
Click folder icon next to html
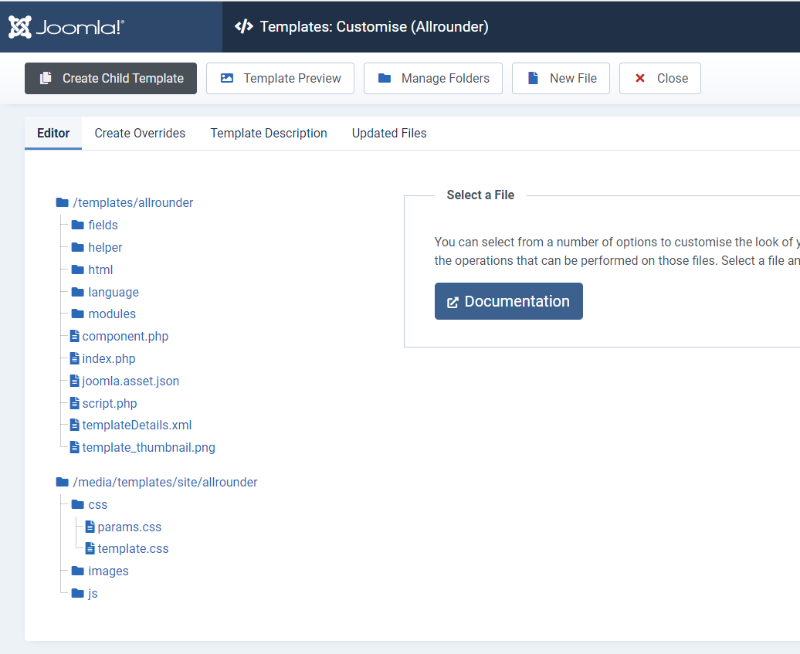78,269
